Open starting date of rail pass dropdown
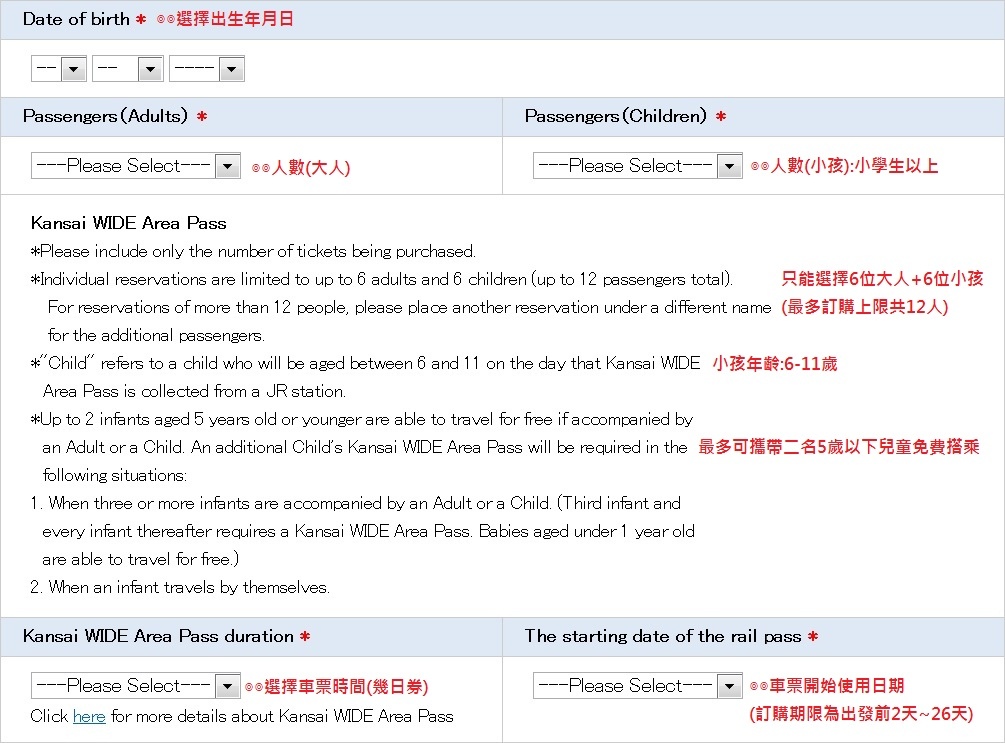1005x743 pixels. point(637,686)
